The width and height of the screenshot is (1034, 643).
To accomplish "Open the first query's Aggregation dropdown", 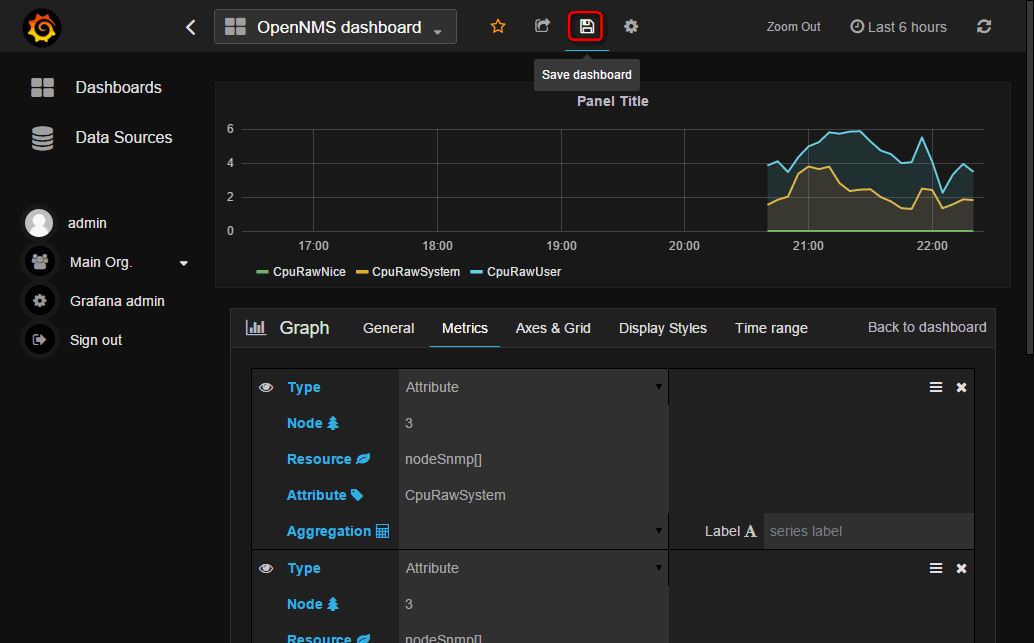I will click(x=533, y=531).
